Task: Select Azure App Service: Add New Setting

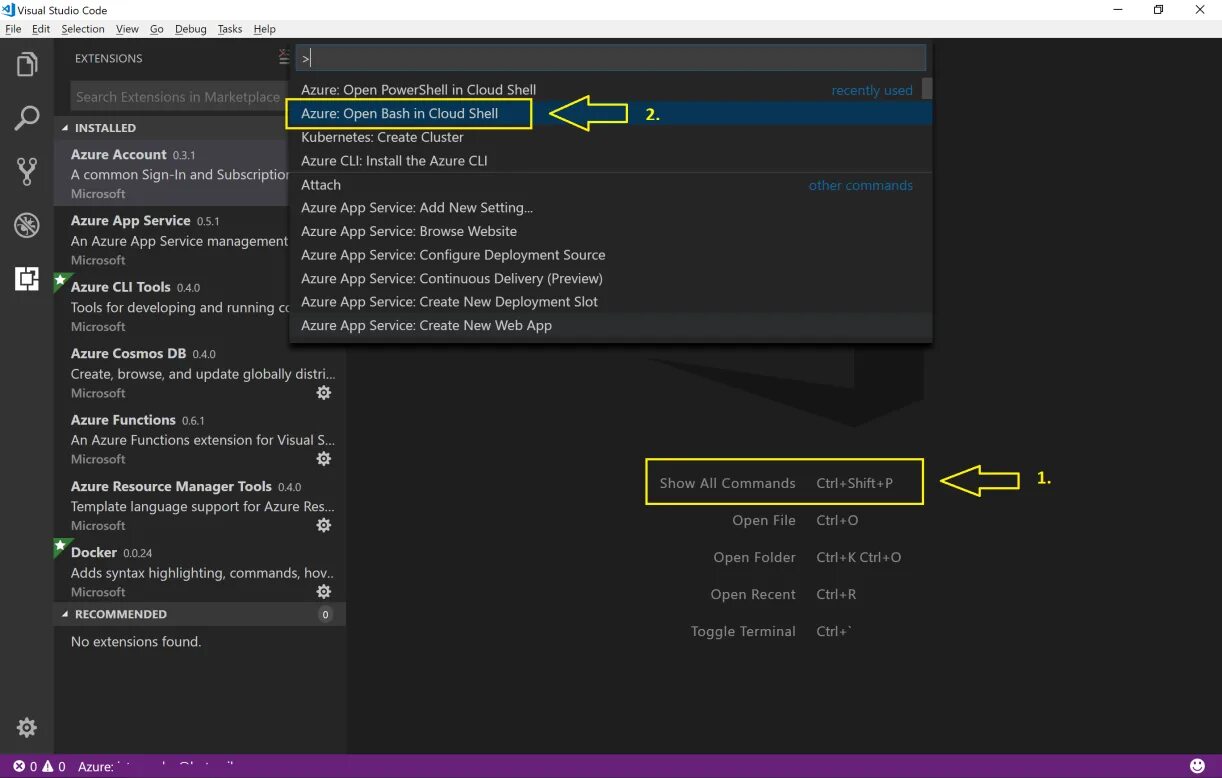Action: (611, 208)
